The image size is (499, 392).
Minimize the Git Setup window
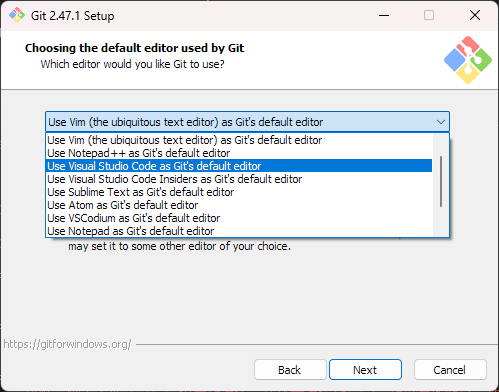coord(384,15)
